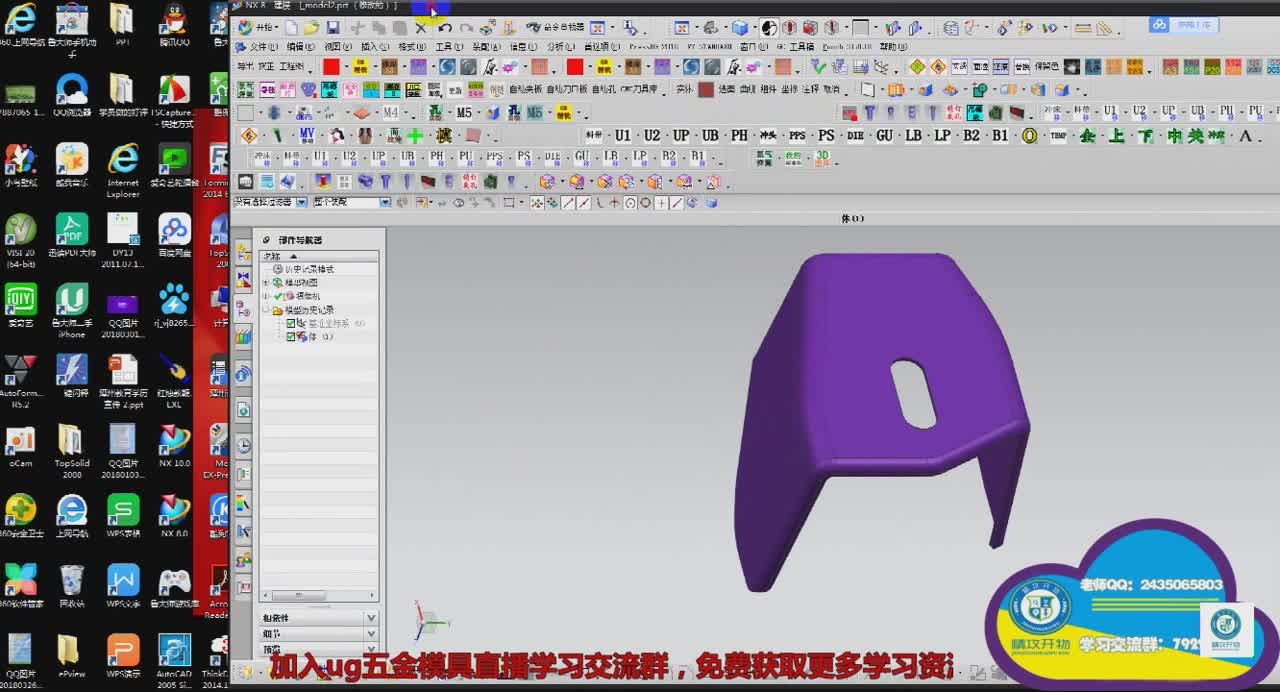Click the MV move tool icon

point(306,135)
